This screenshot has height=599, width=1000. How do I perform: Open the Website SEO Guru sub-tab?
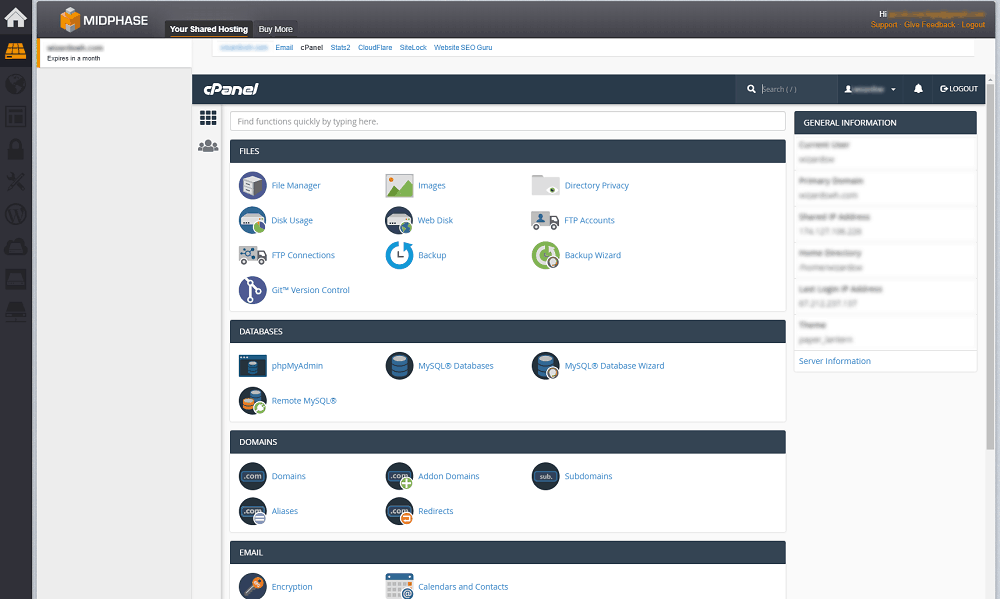(463, 48)
